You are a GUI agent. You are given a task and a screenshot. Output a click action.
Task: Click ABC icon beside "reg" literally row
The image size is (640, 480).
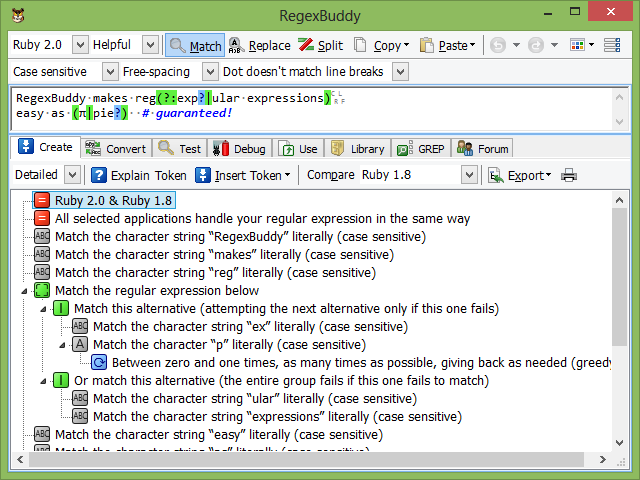tap(42, 272)
